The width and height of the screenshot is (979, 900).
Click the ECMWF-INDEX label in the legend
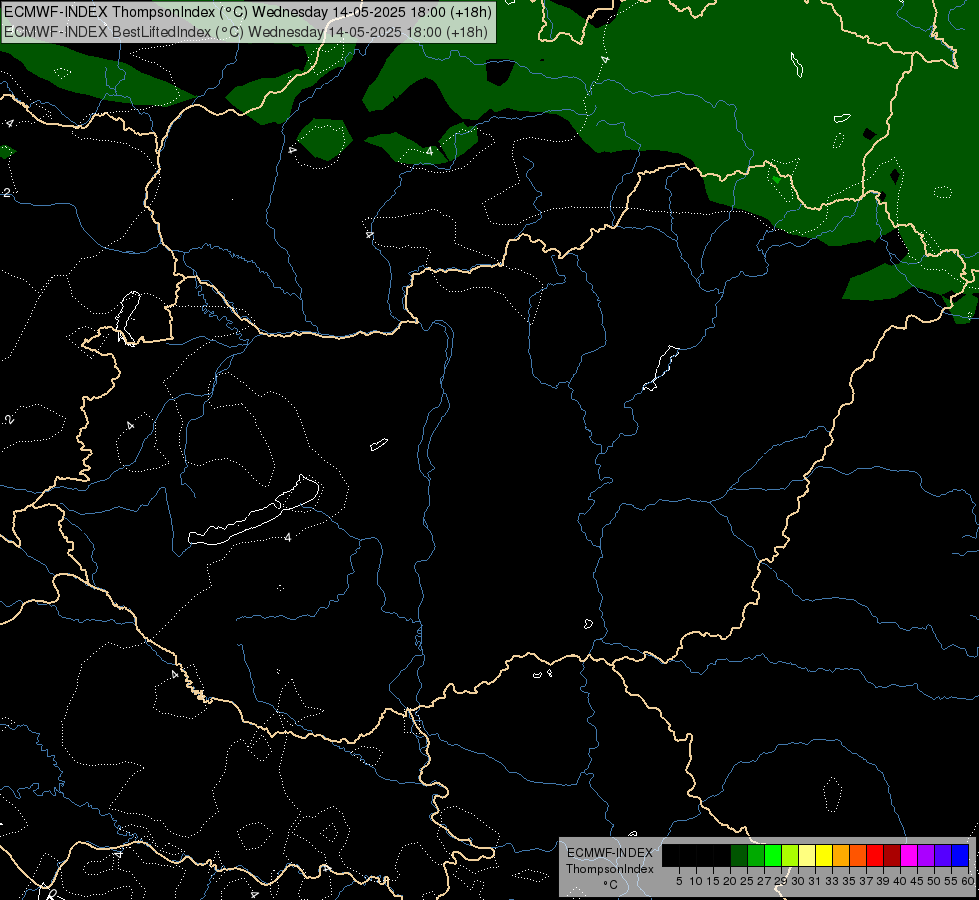tap(610, 853)
